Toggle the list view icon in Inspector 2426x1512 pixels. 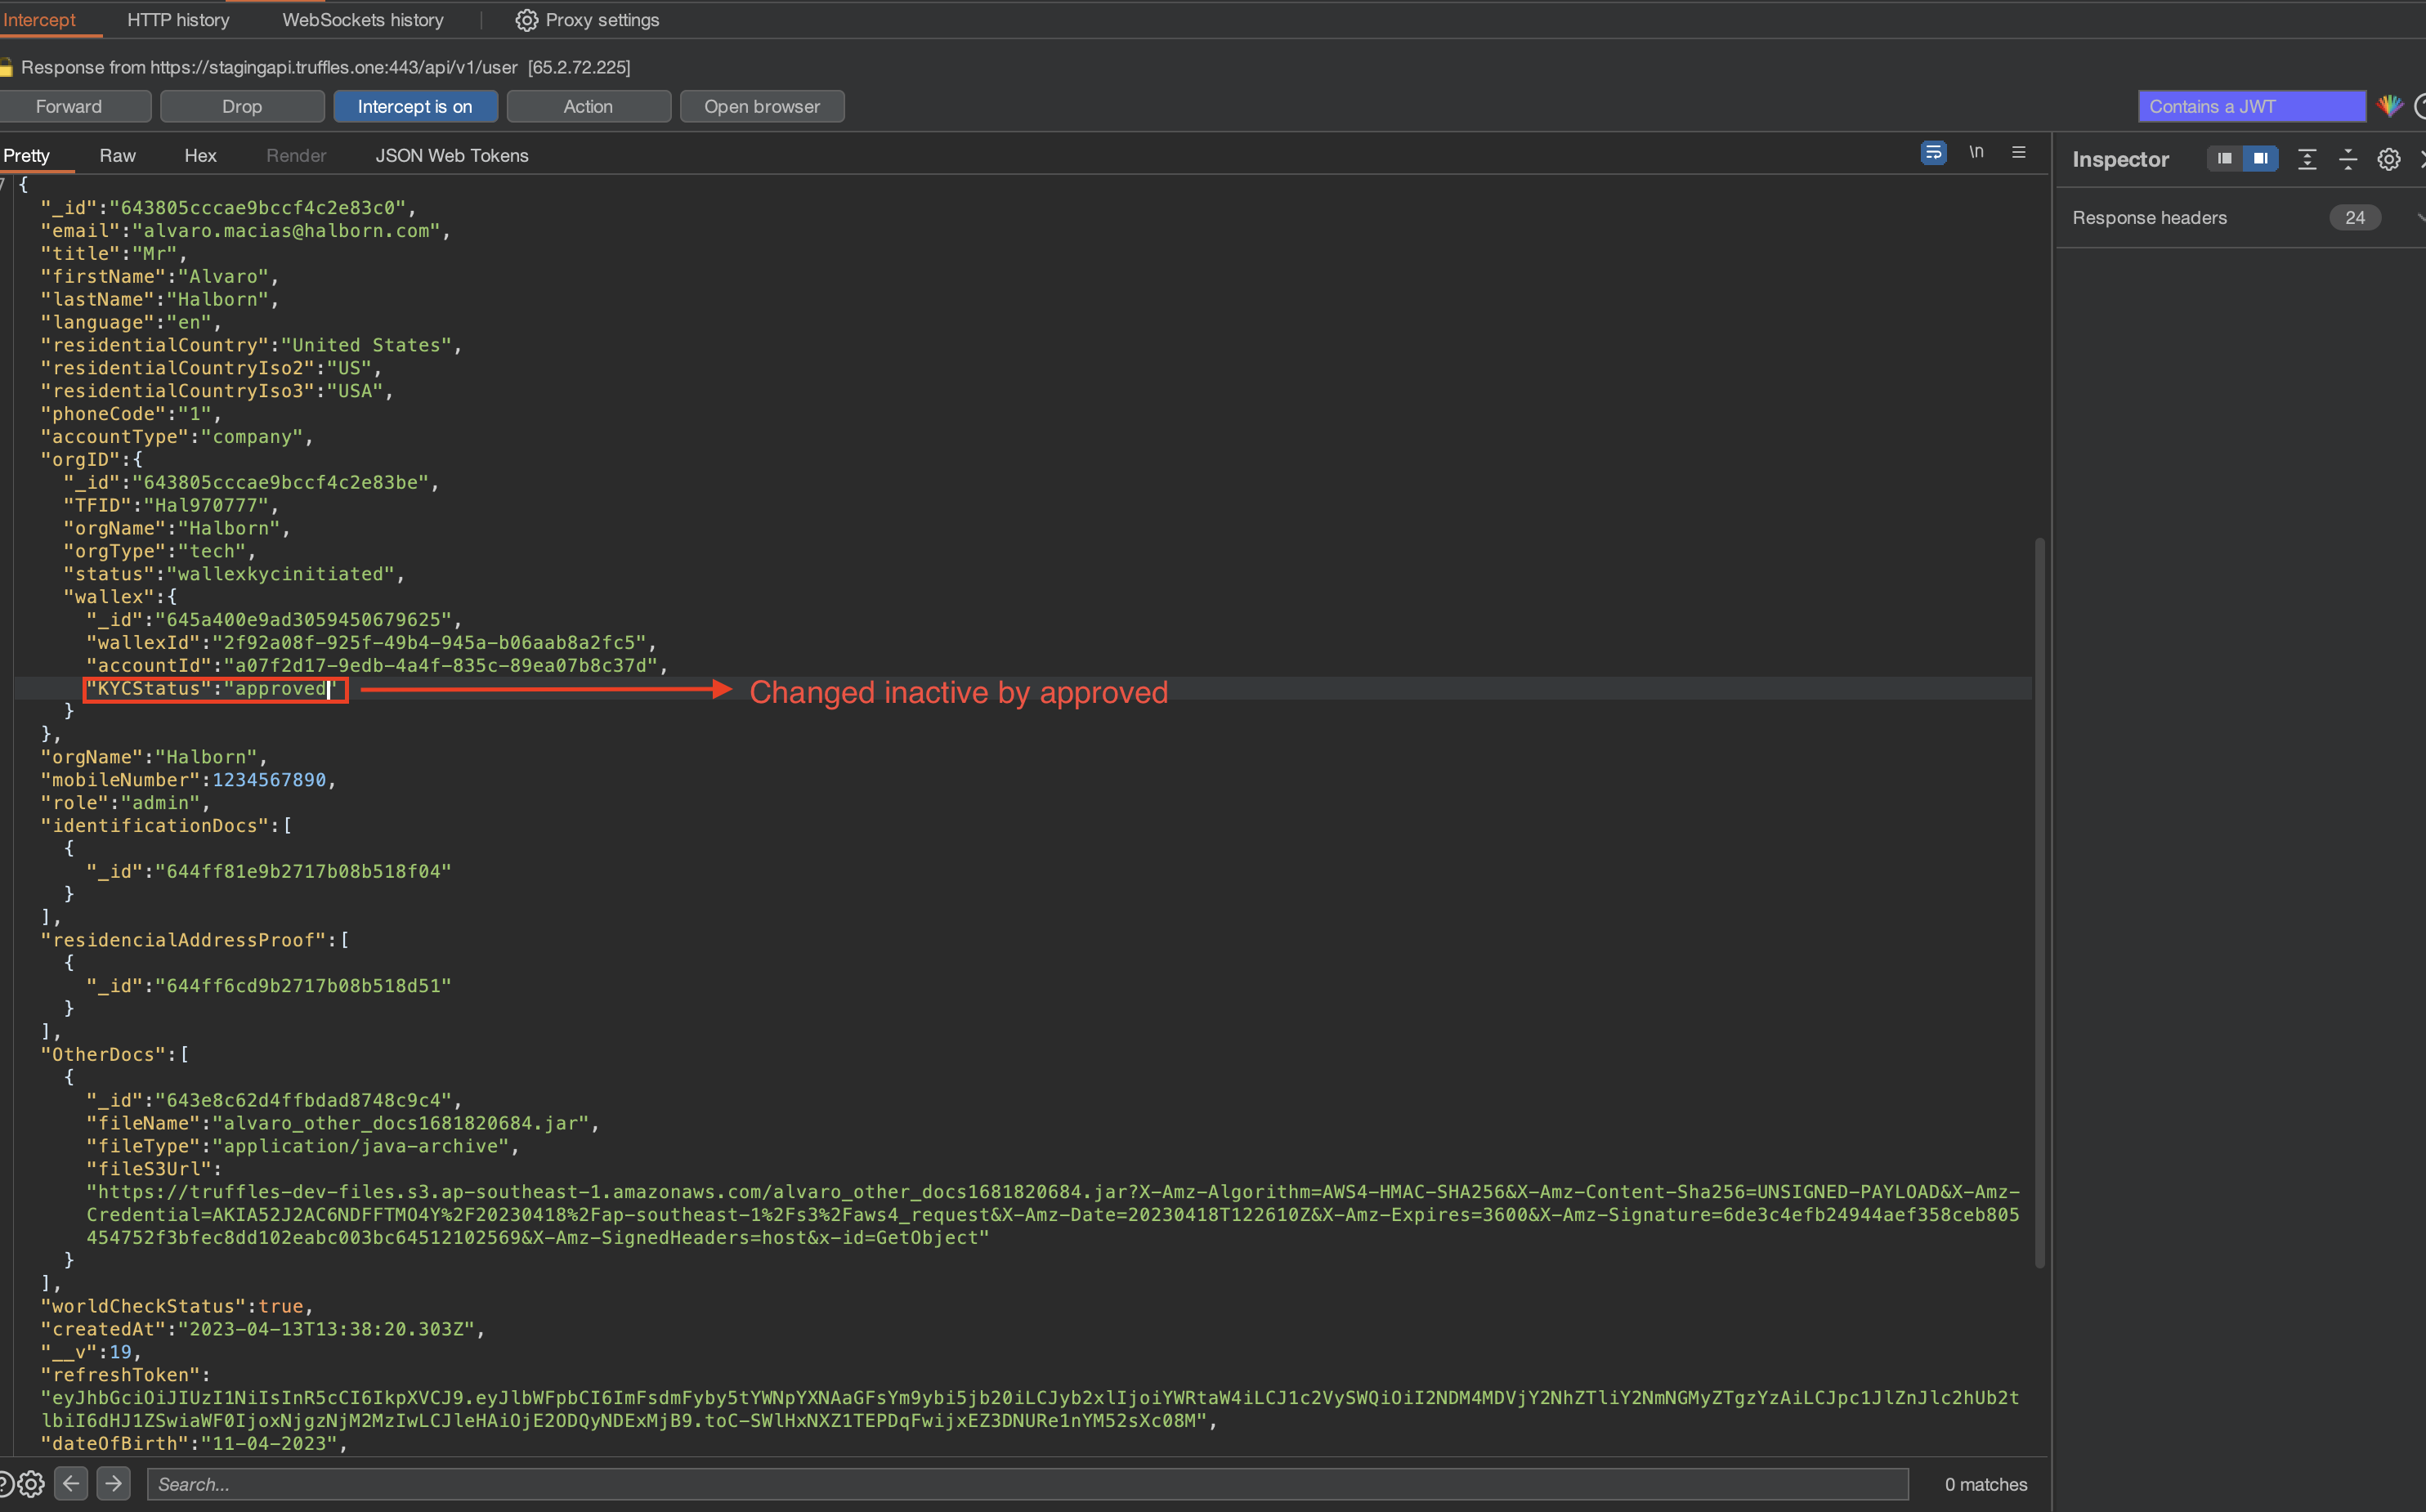tap(2224, 159)
